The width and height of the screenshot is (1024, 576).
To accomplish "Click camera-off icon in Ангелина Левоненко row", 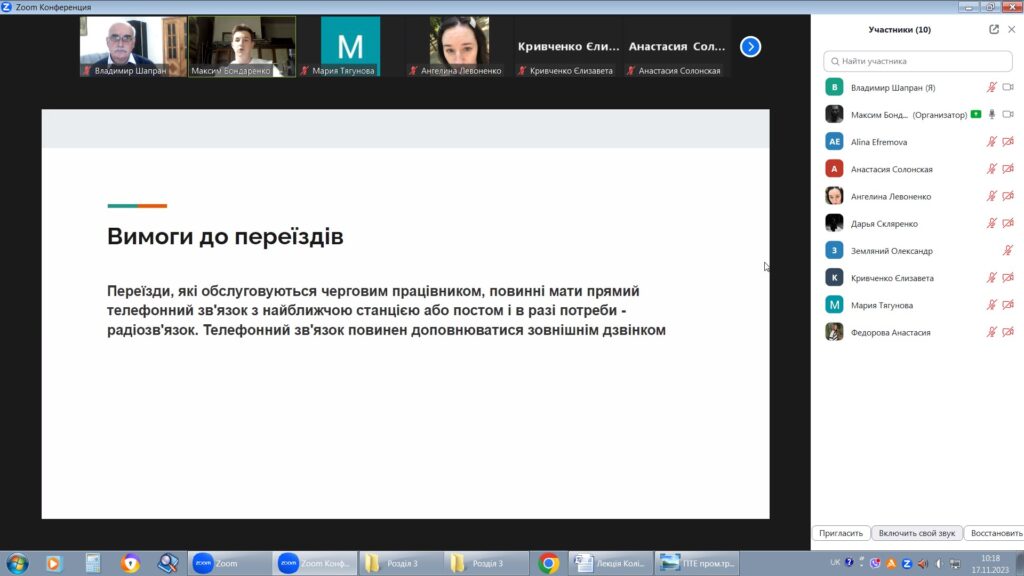I will tap(1008, 196).
